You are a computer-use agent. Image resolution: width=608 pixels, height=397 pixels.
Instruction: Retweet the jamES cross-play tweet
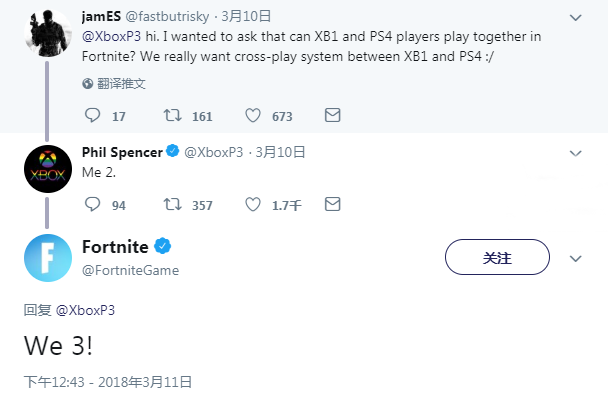click(172, 115)
